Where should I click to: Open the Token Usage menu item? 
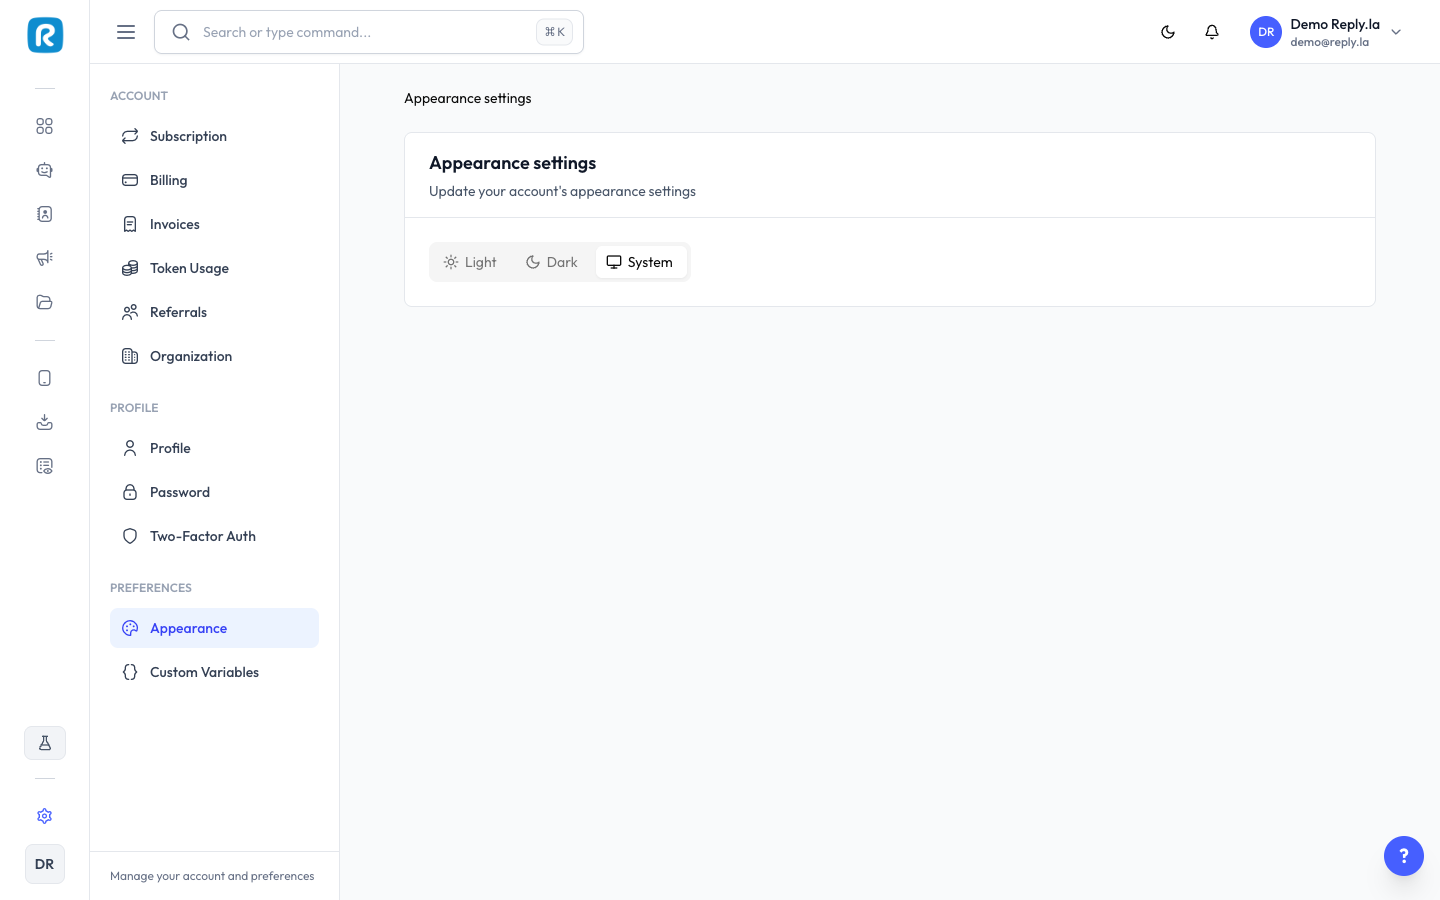[214, 268]
